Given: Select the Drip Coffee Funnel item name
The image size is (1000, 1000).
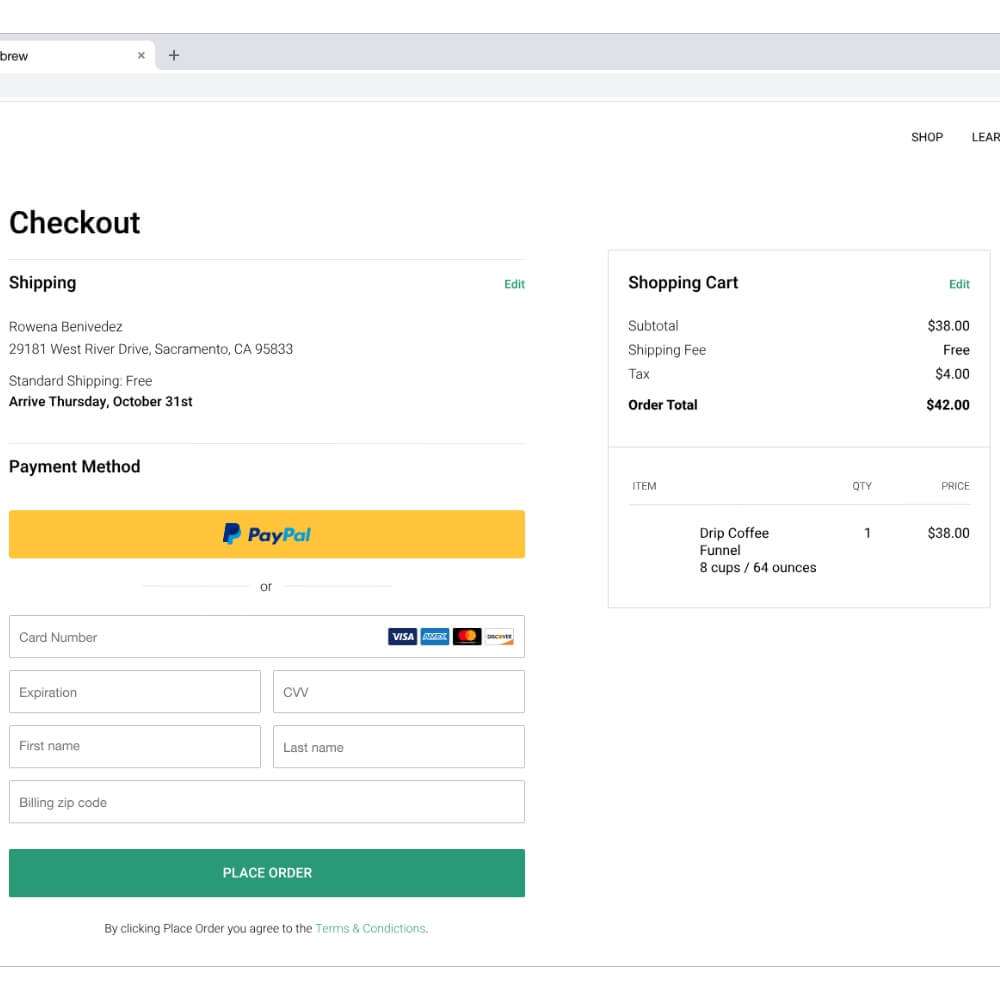Looking at the screenshot, I should click(734, 541).
